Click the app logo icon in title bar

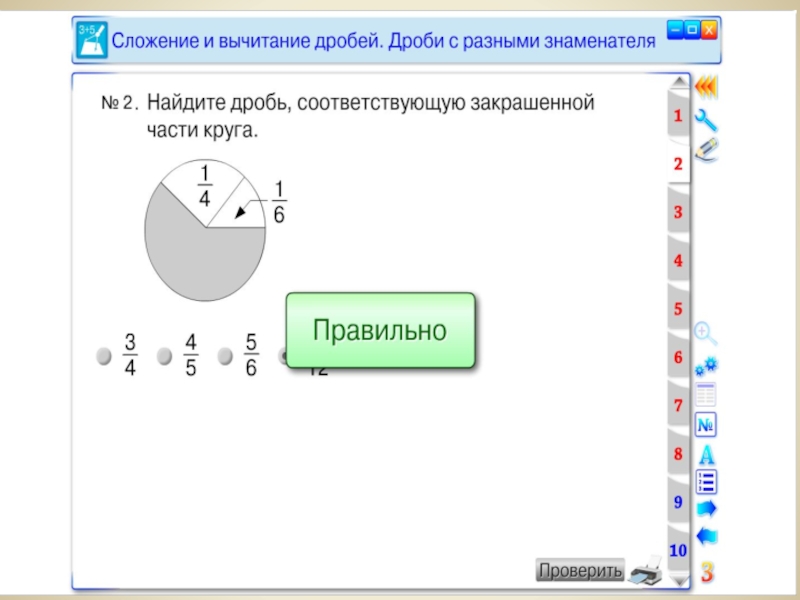tap(91, 40)
